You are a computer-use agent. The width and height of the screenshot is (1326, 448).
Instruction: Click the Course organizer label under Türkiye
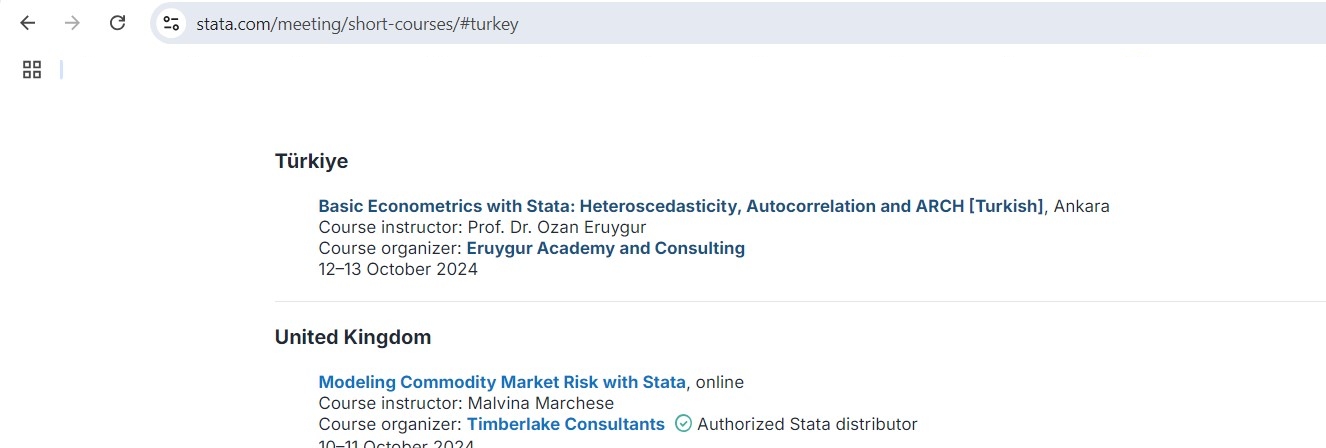coord(390,248)
